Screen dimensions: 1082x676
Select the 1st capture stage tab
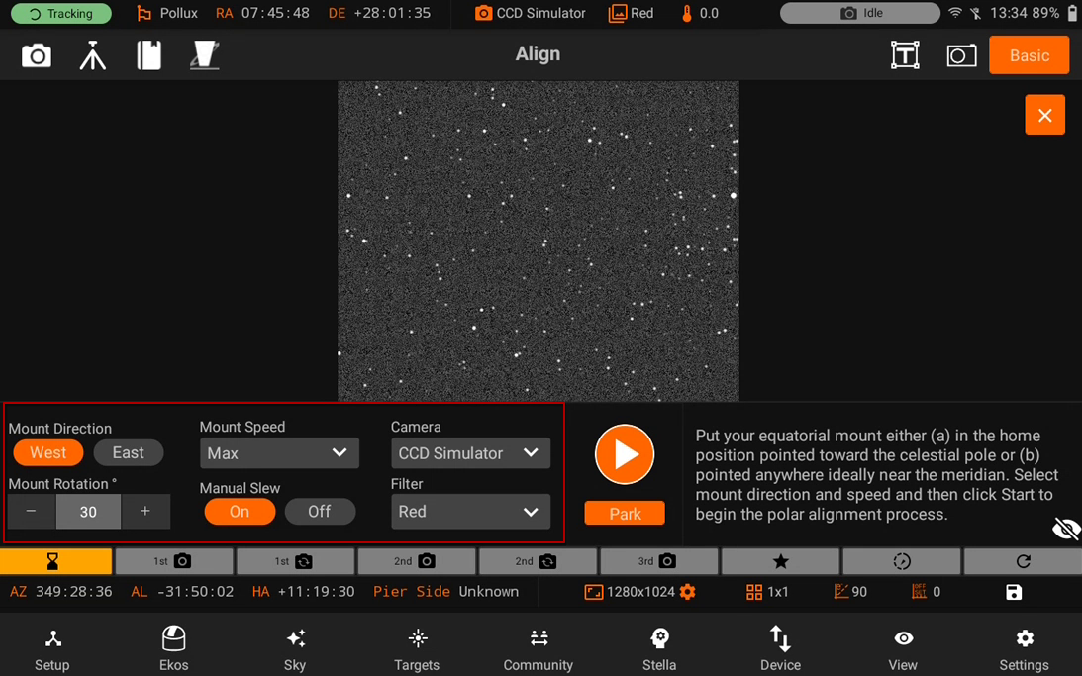click(x=174, y=561)
